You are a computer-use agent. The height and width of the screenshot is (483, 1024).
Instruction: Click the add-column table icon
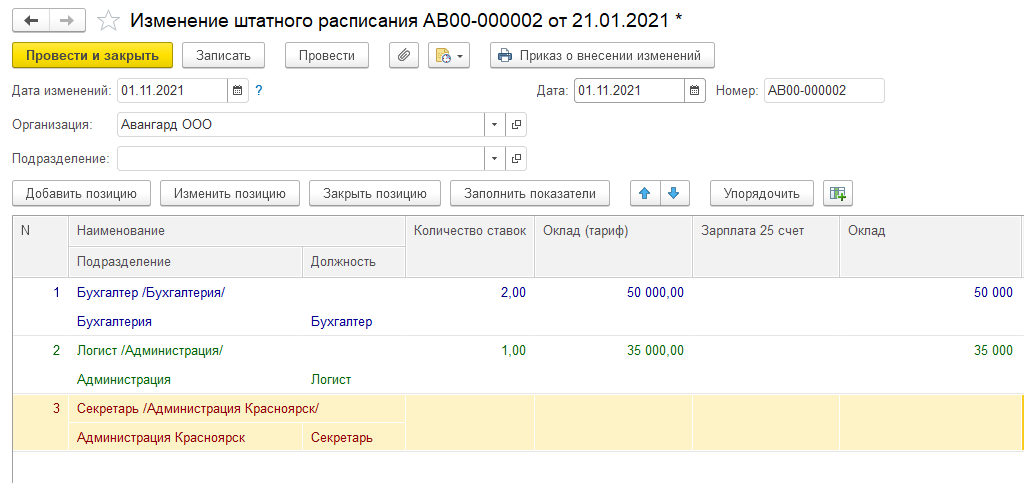(837, 193)
